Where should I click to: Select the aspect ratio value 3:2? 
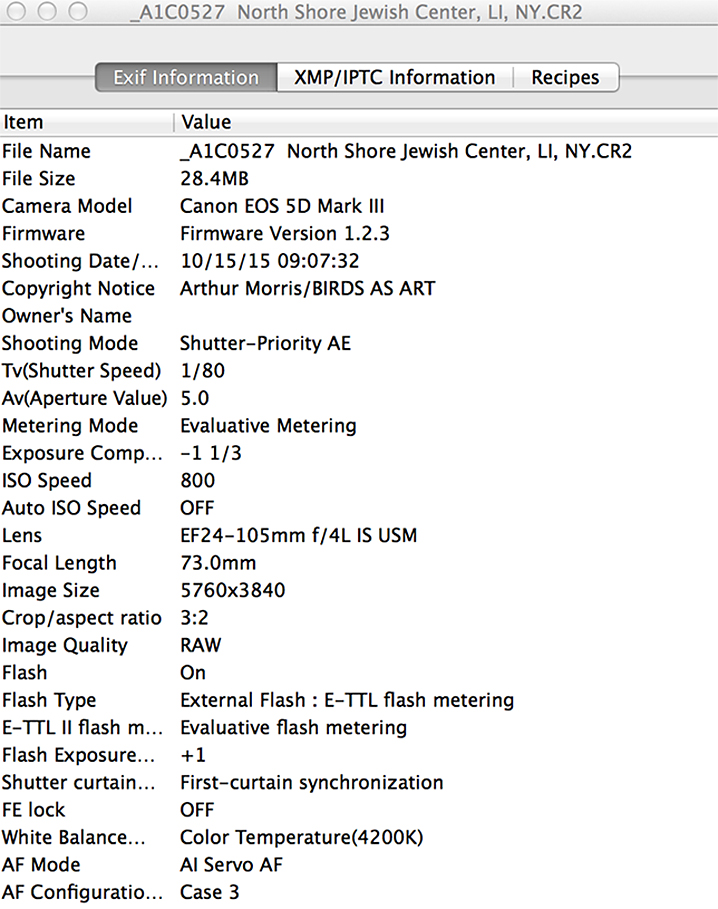coord(194,618)
